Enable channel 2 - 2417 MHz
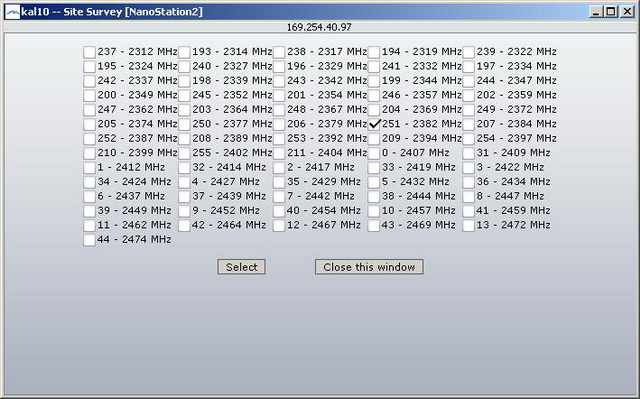The image size is (640, 399). [x=279, y=168]
